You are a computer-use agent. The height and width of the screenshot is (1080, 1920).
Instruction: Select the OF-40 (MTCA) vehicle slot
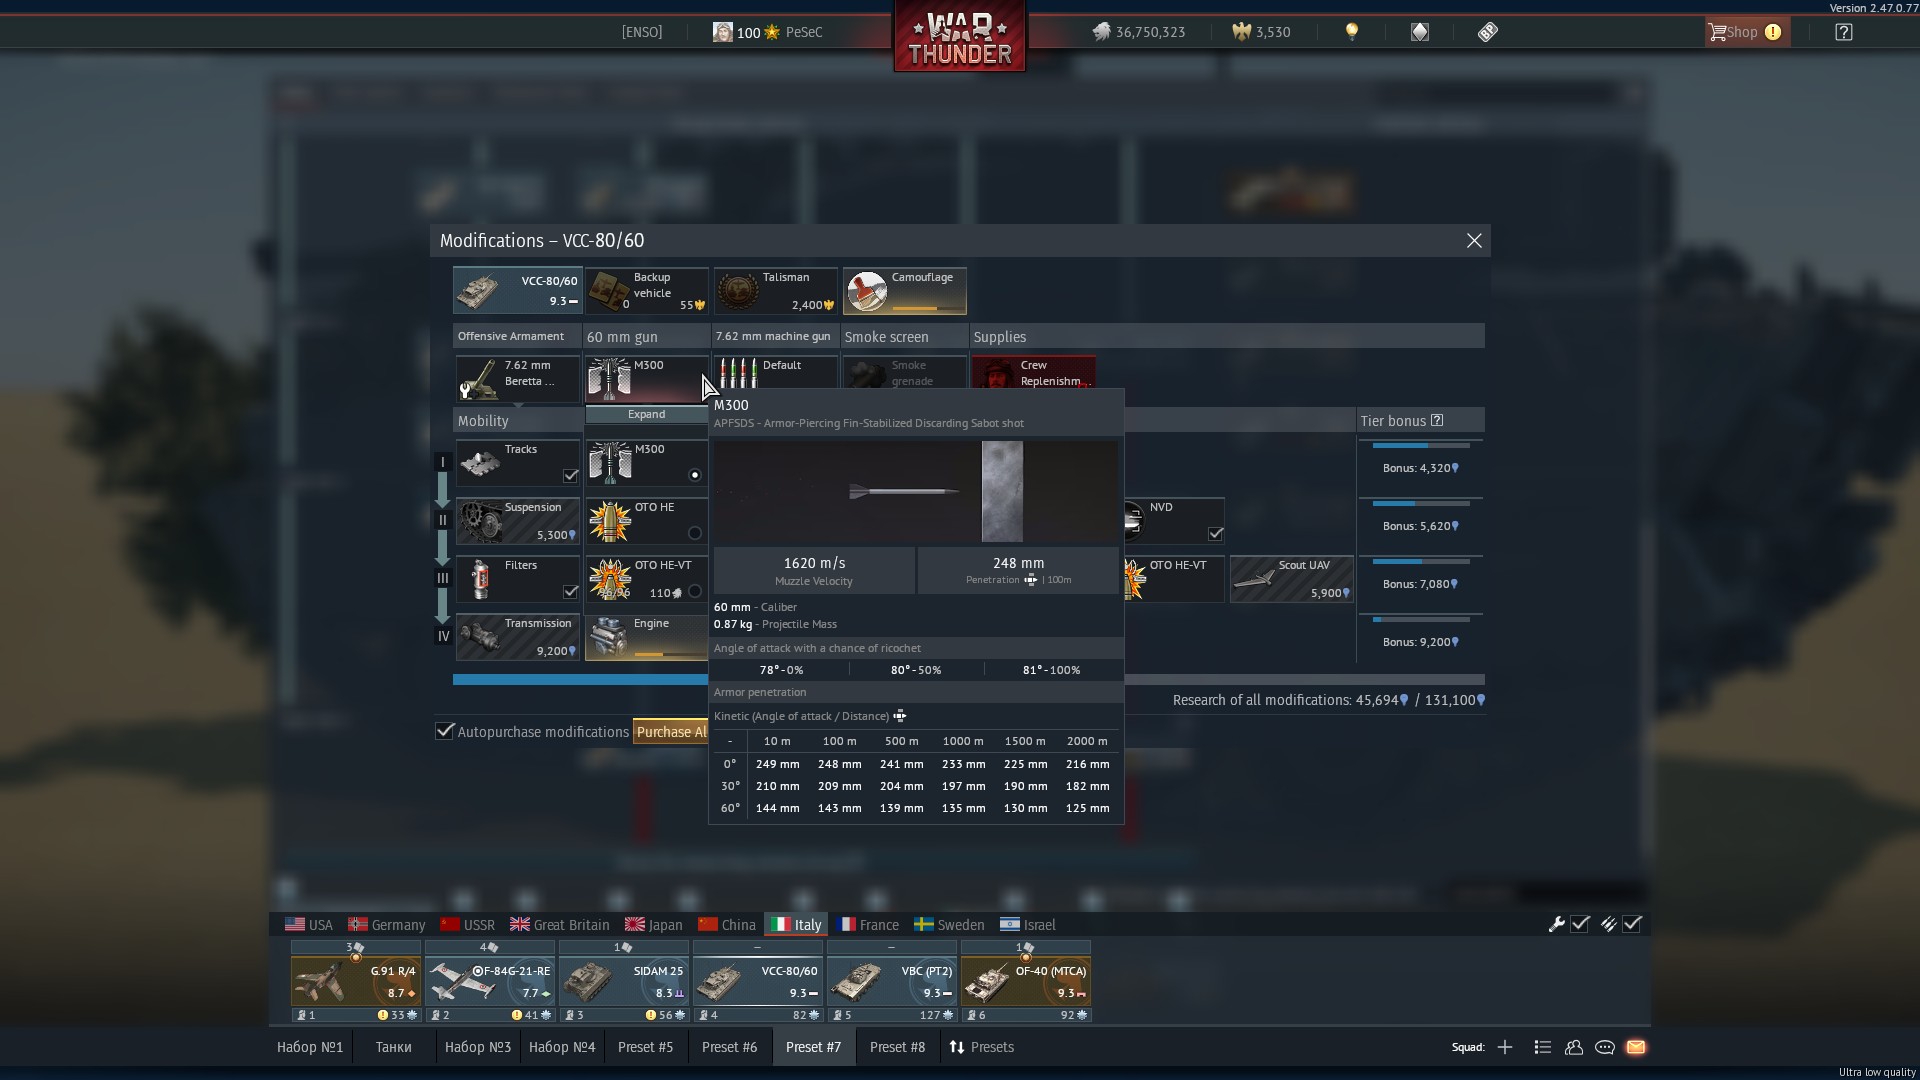point(1025,981)
